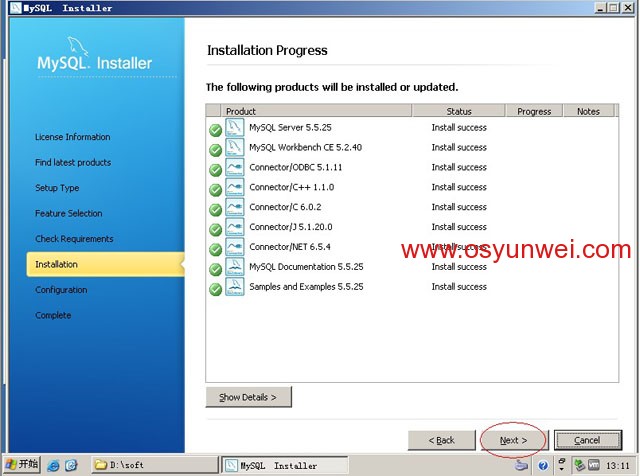This screenshot has width=640, height=476.
Task: Click Install success status for MySQL Server
Action: [459, 127]
